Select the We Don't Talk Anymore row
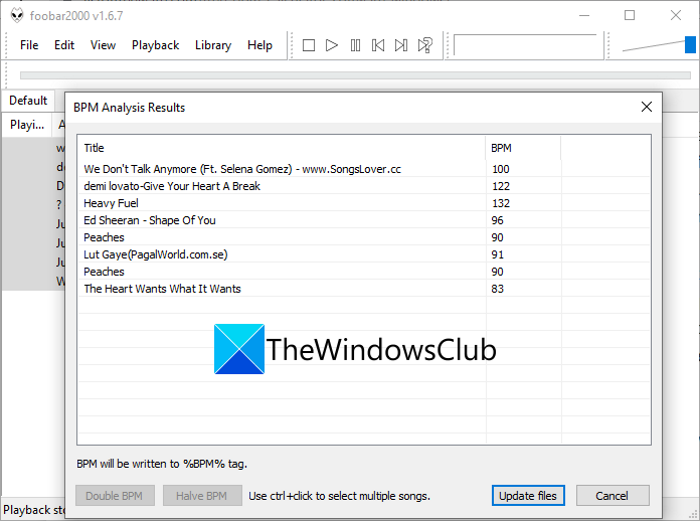This screenshot has height=521, width=700. pos(364,169)
